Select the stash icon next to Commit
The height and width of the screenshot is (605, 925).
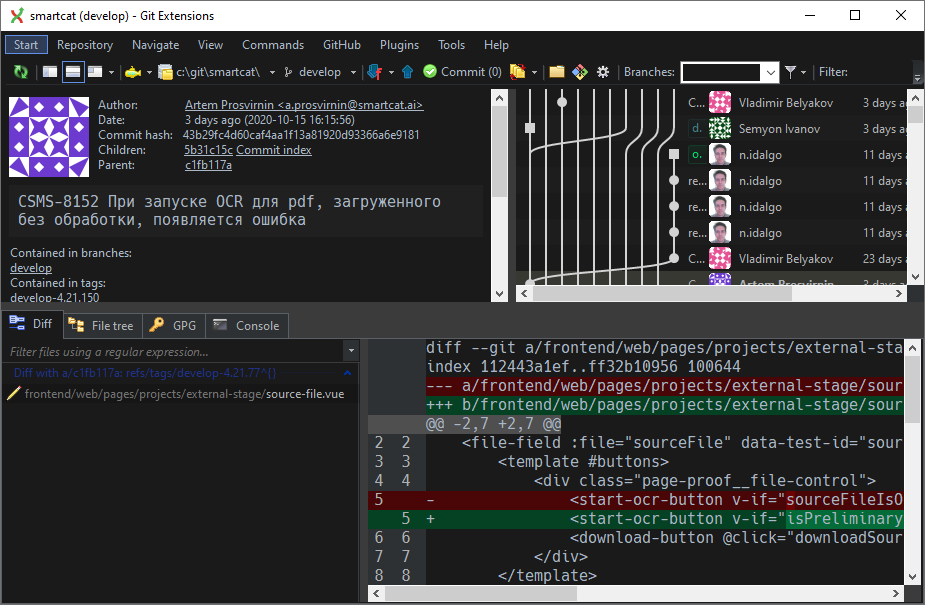point(516,72)
